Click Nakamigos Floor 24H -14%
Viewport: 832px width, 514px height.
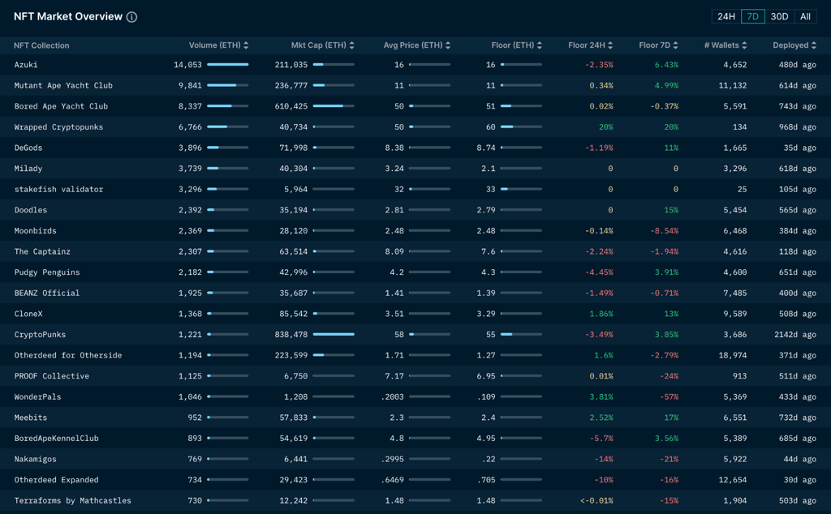pyautogui.click(x=604, y=459)
